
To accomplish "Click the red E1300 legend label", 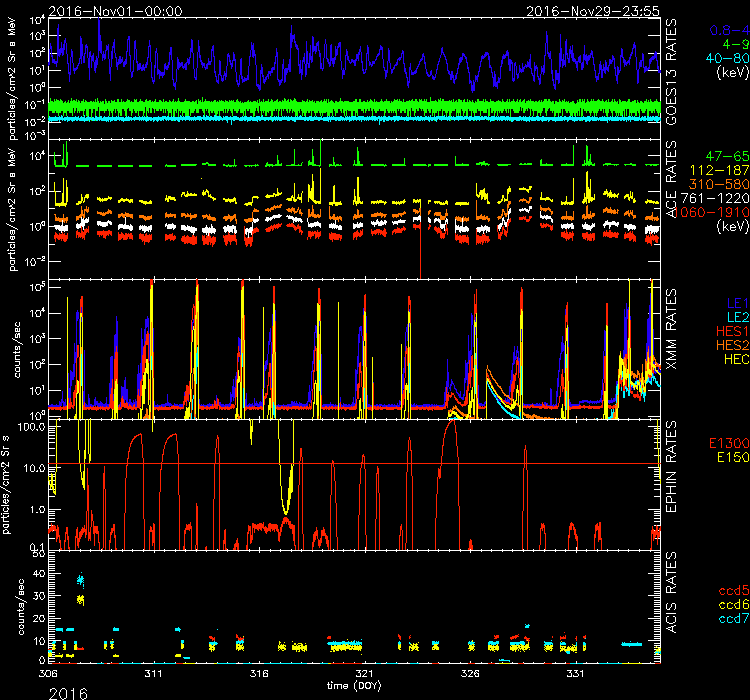I will point(724,442).
